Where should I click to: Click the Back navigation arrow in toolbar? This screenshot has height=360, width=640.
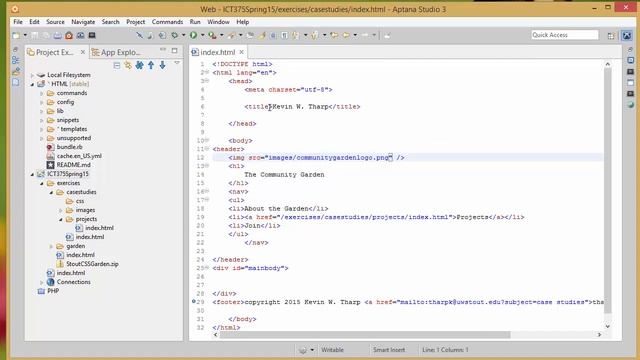tap(334, 36)
